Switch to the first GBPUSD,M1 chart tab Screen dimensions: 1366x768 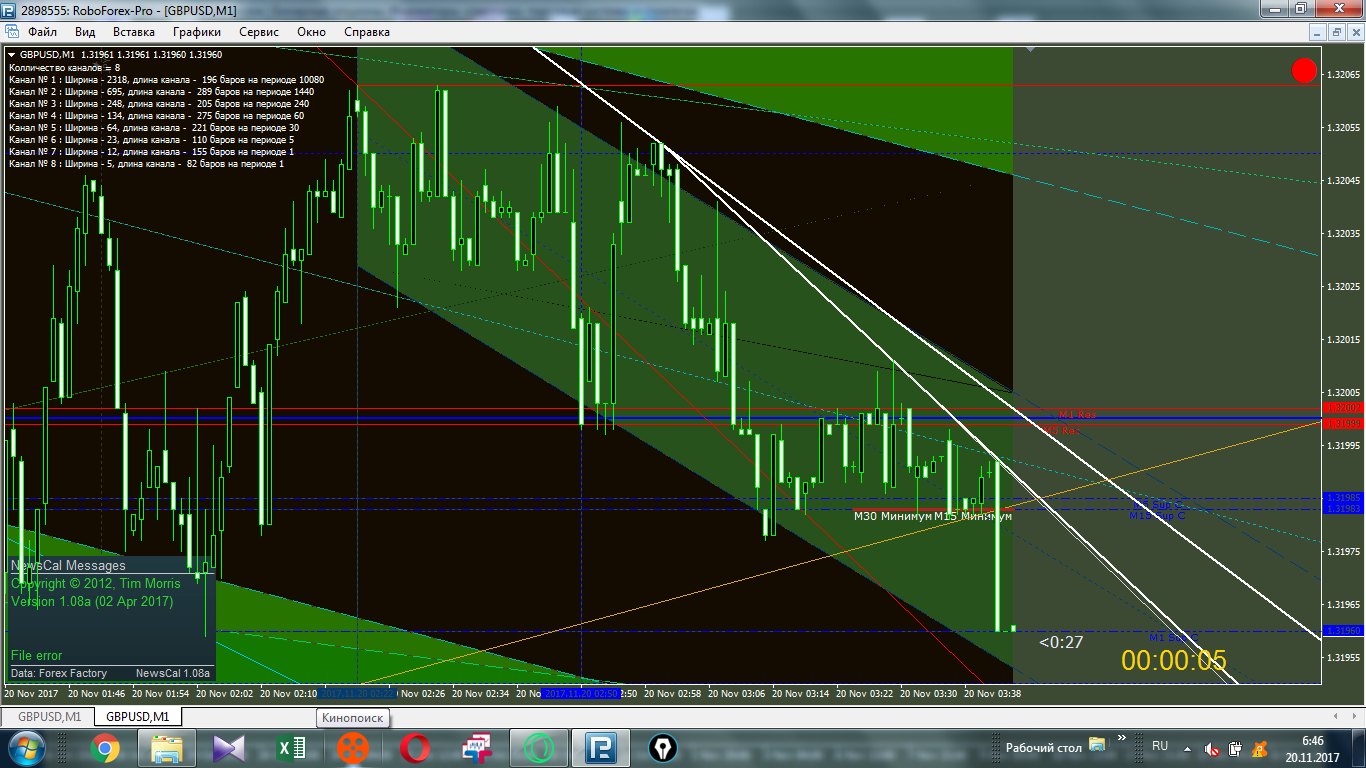coord(48,716)
